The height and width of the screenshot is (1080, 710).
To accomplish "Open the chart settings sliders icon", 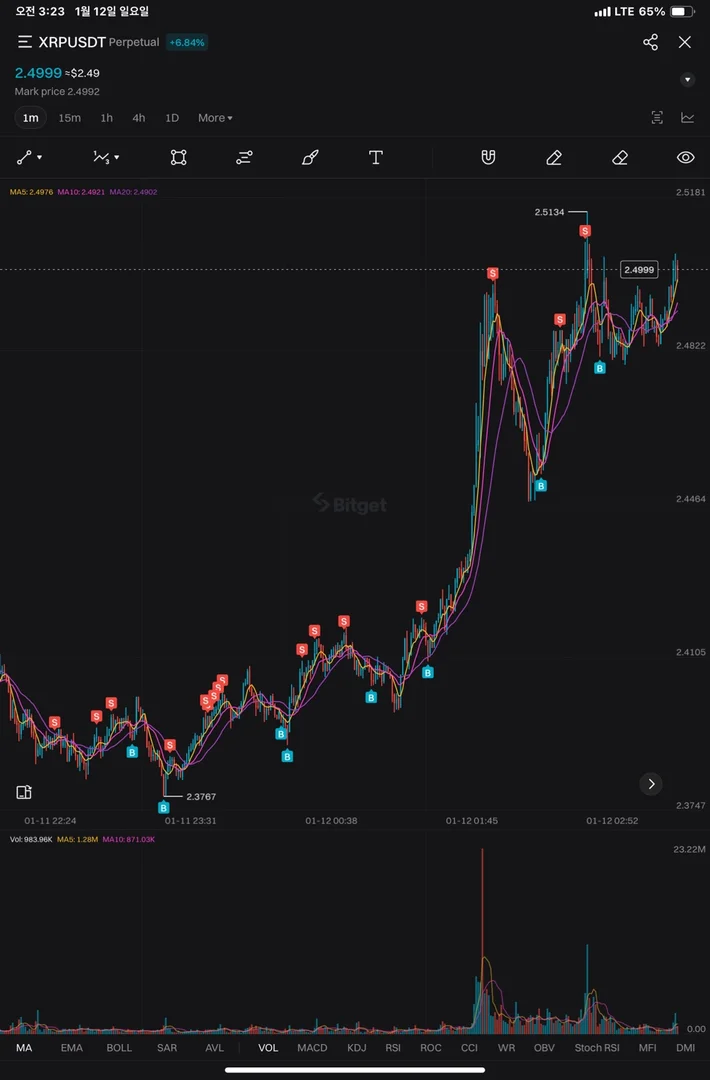I will point(244,157).
